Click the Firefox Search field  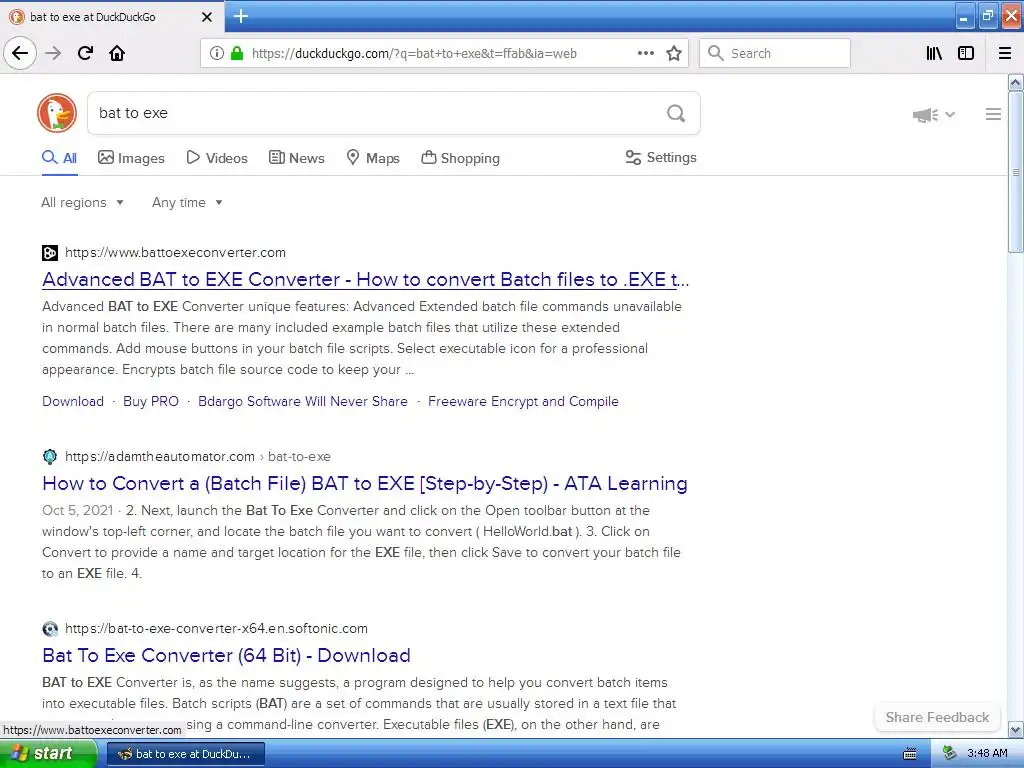pos(775,53)
